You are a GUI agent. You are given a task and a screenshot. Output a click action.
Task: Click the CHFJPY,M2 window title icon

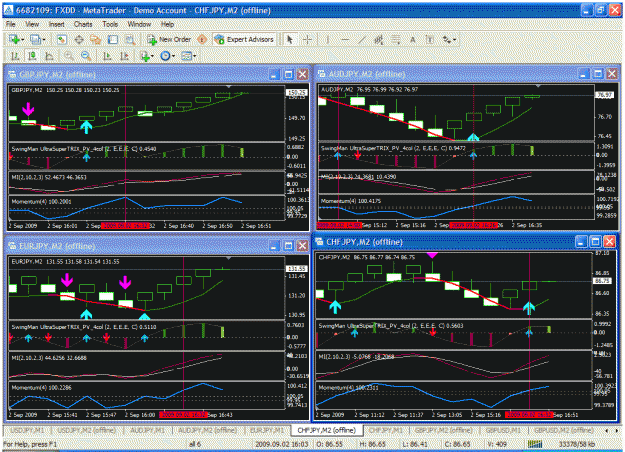point(320,242)
